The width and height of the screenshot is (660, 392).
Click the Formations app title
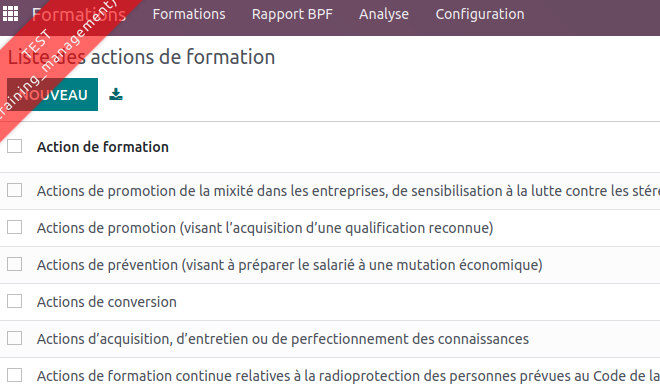pos(79,15)
